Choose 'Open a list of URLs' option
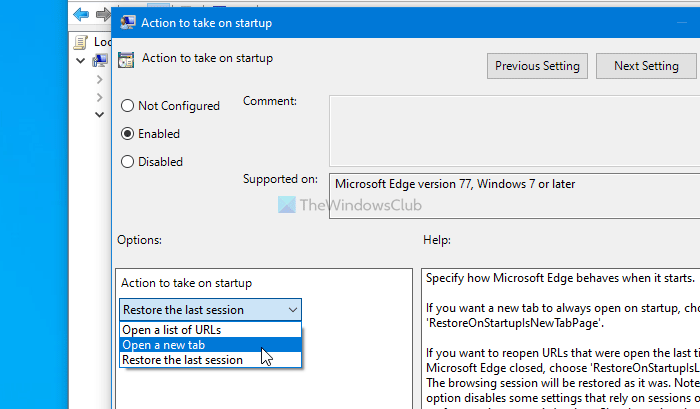The height and width of the screenshot is (409, 700). click(x=171, y=330)
